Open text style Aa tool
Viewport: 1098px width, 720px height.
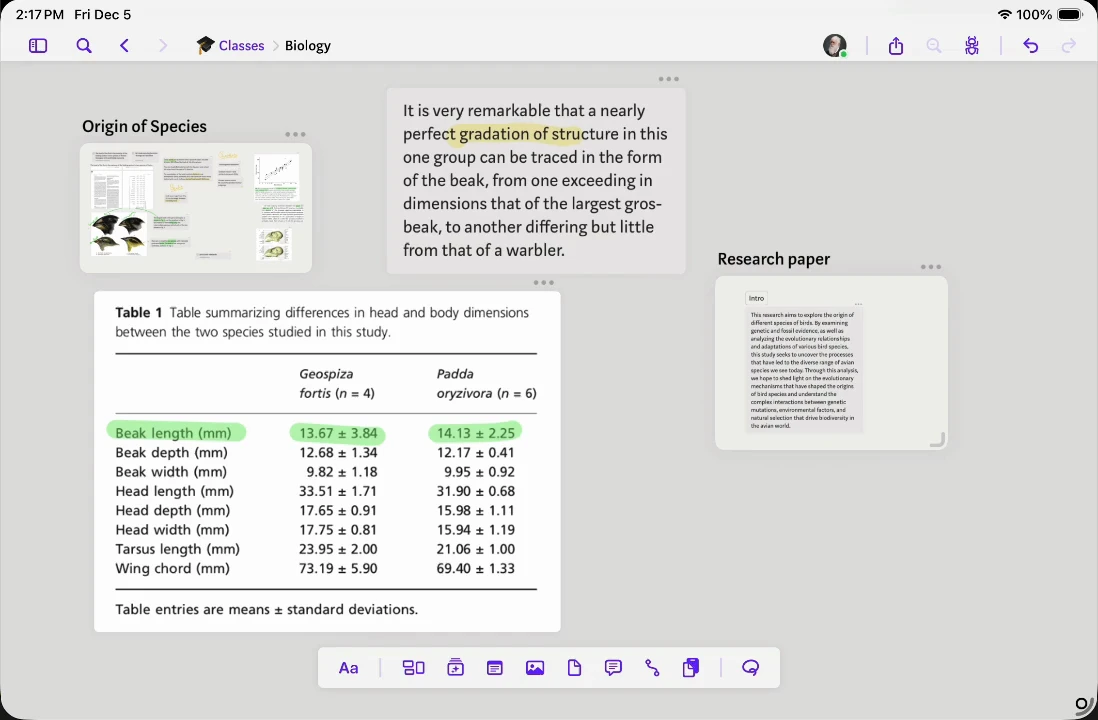[348, 667]
